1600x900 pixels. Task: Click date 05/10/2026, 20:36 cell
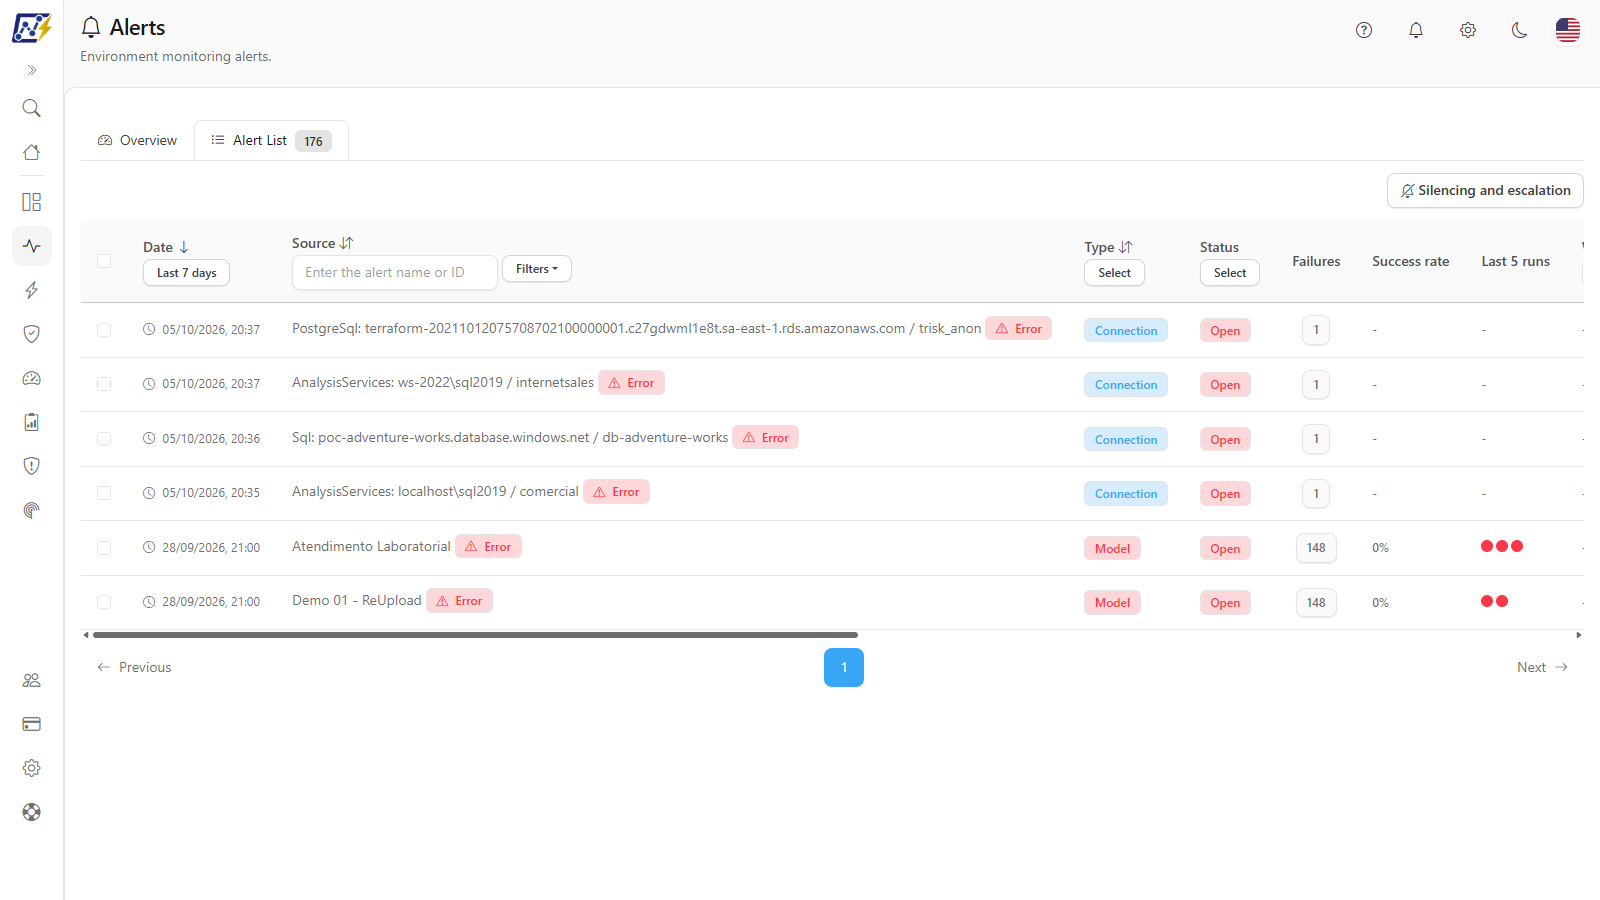(x=201, y=439)
